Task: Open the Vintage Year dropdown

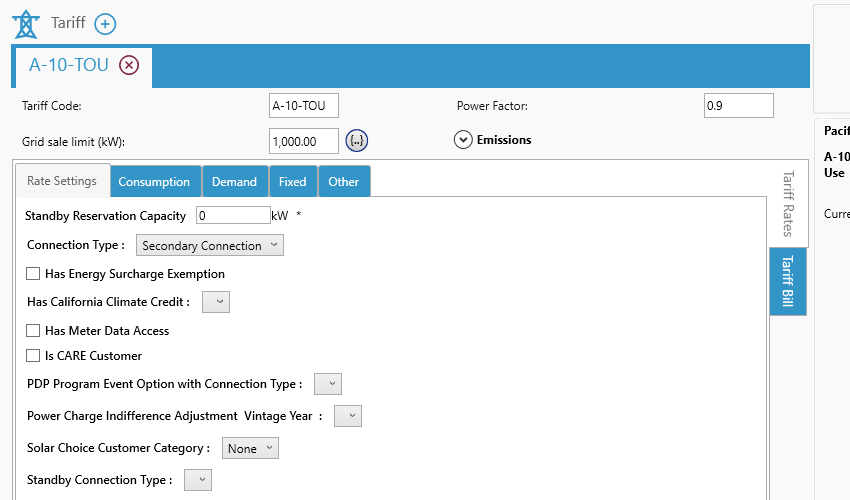Action: click(x=348, y=416)
